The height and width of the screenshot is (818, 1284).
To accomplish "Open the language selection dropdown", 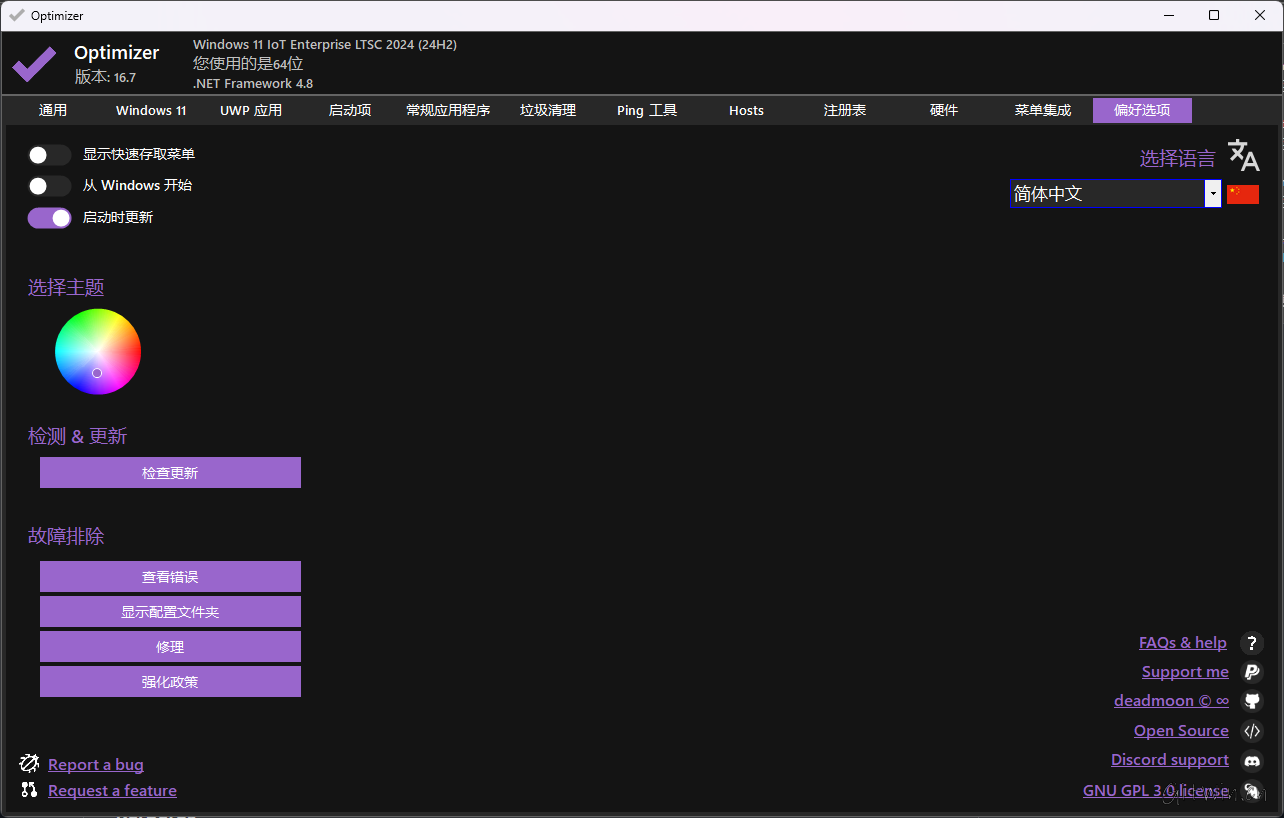I will pos(1213,193).
